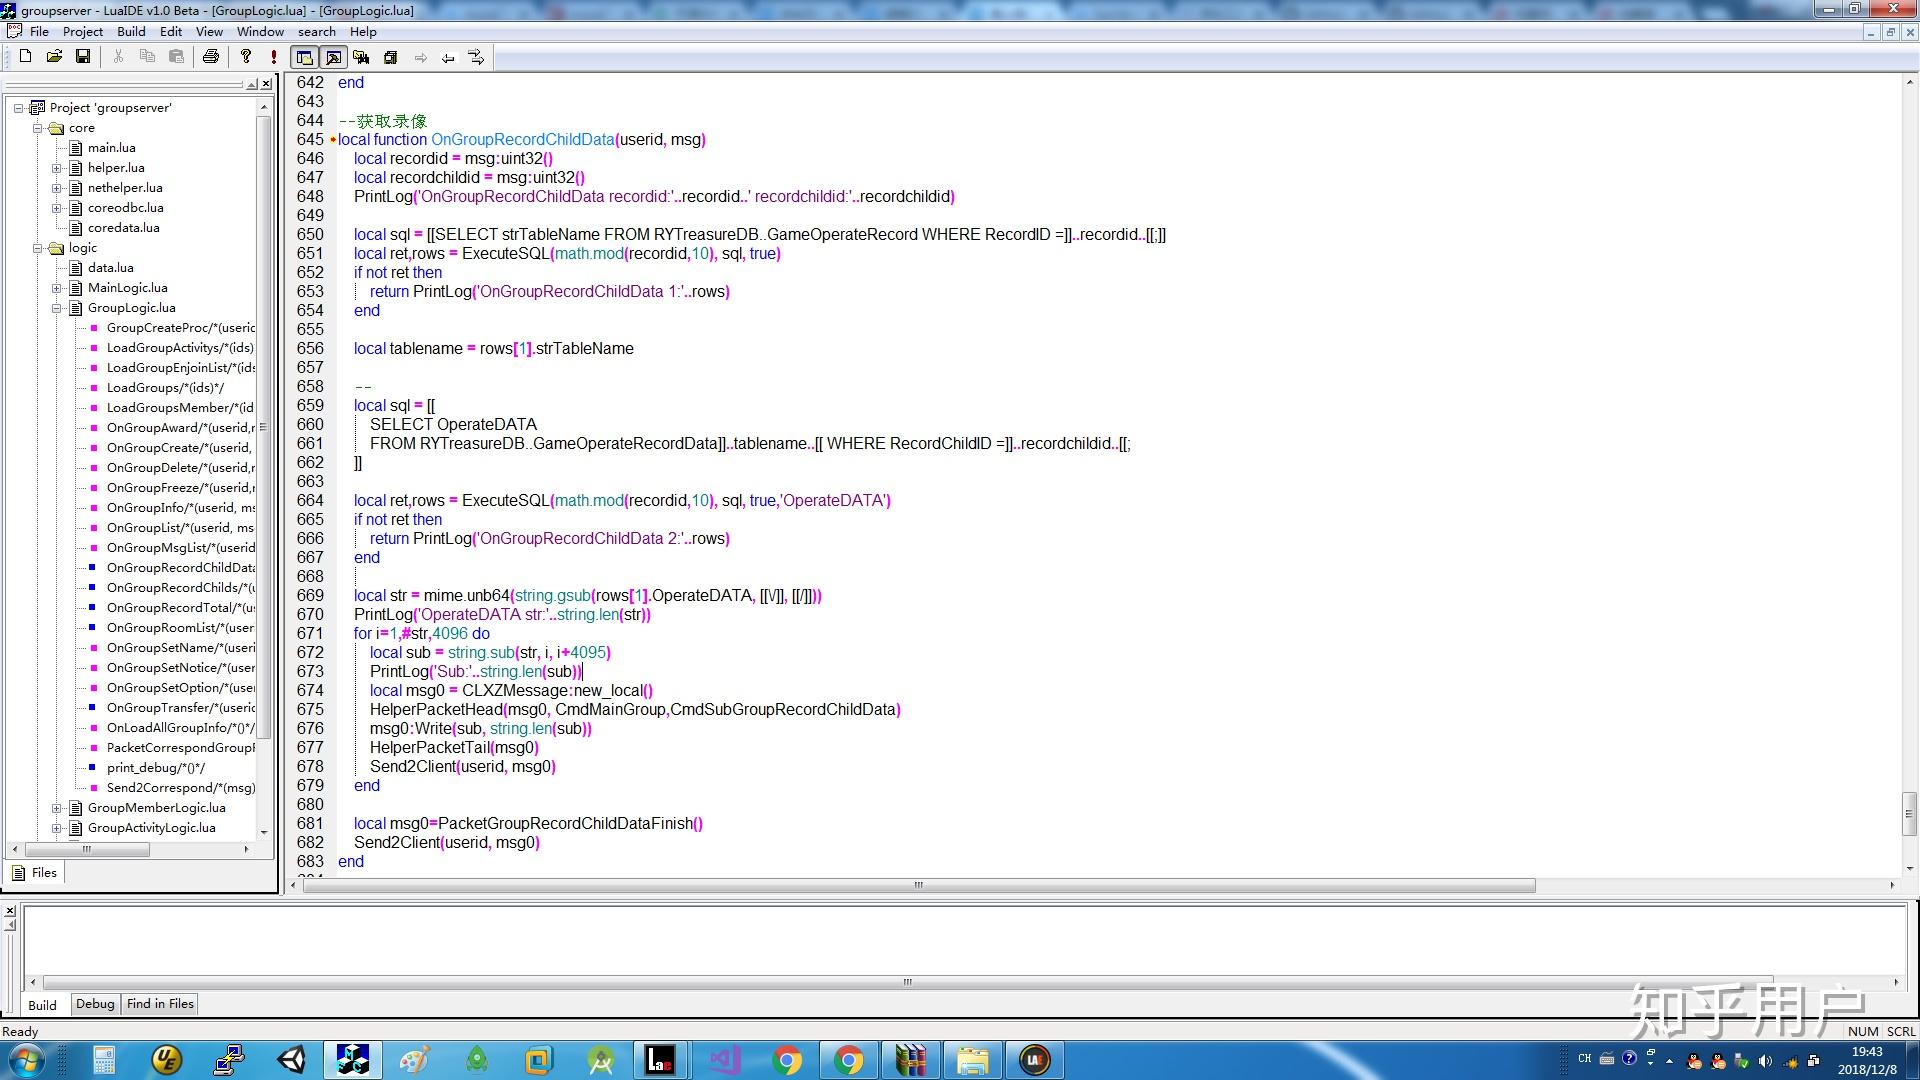Viewport: 1920px width, 1080px height.
Task: Open the Build menu
Action: pyautogui.click(x=131, y=31)
